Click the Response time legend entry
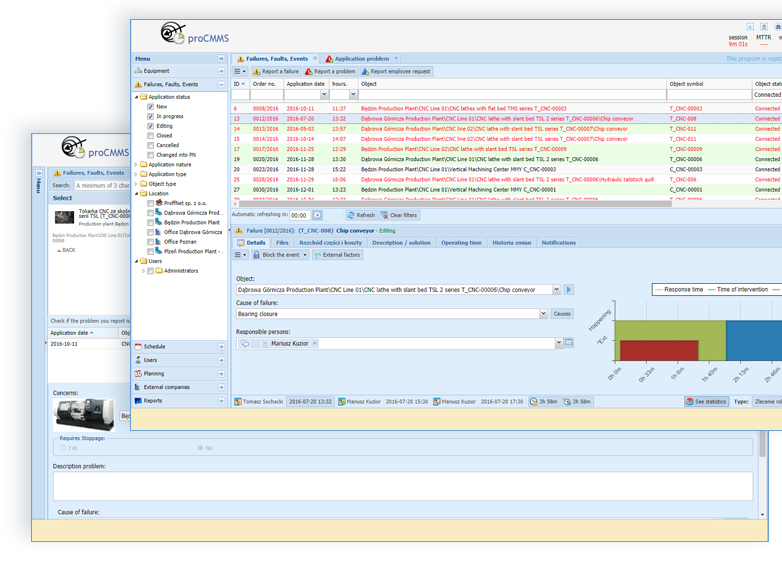 [679, 290]
